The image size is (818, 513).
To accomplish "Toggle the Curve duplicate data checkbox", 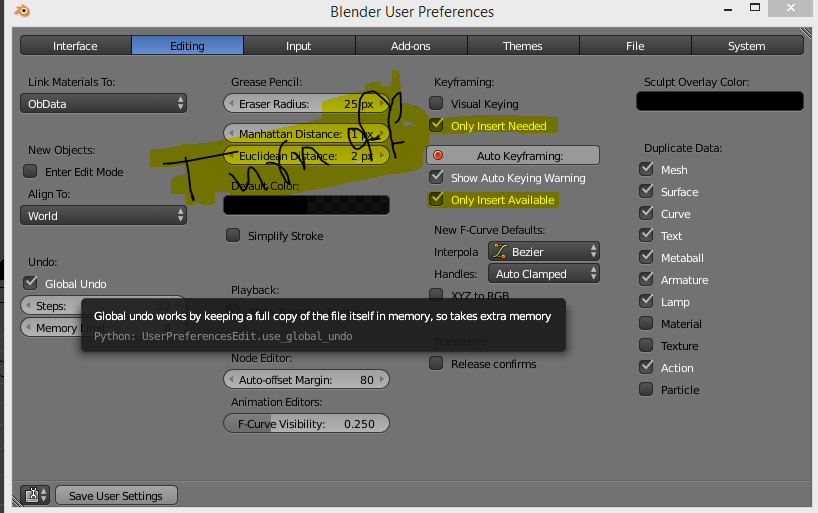I will click(x=646, y=213).
